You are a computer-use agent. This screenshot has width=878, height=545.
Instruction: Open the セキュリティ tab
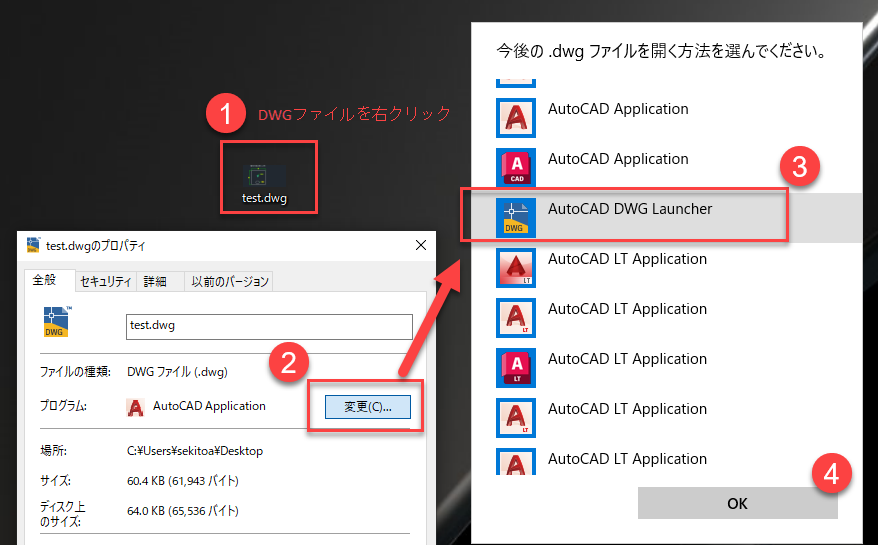tap(105, 282)
